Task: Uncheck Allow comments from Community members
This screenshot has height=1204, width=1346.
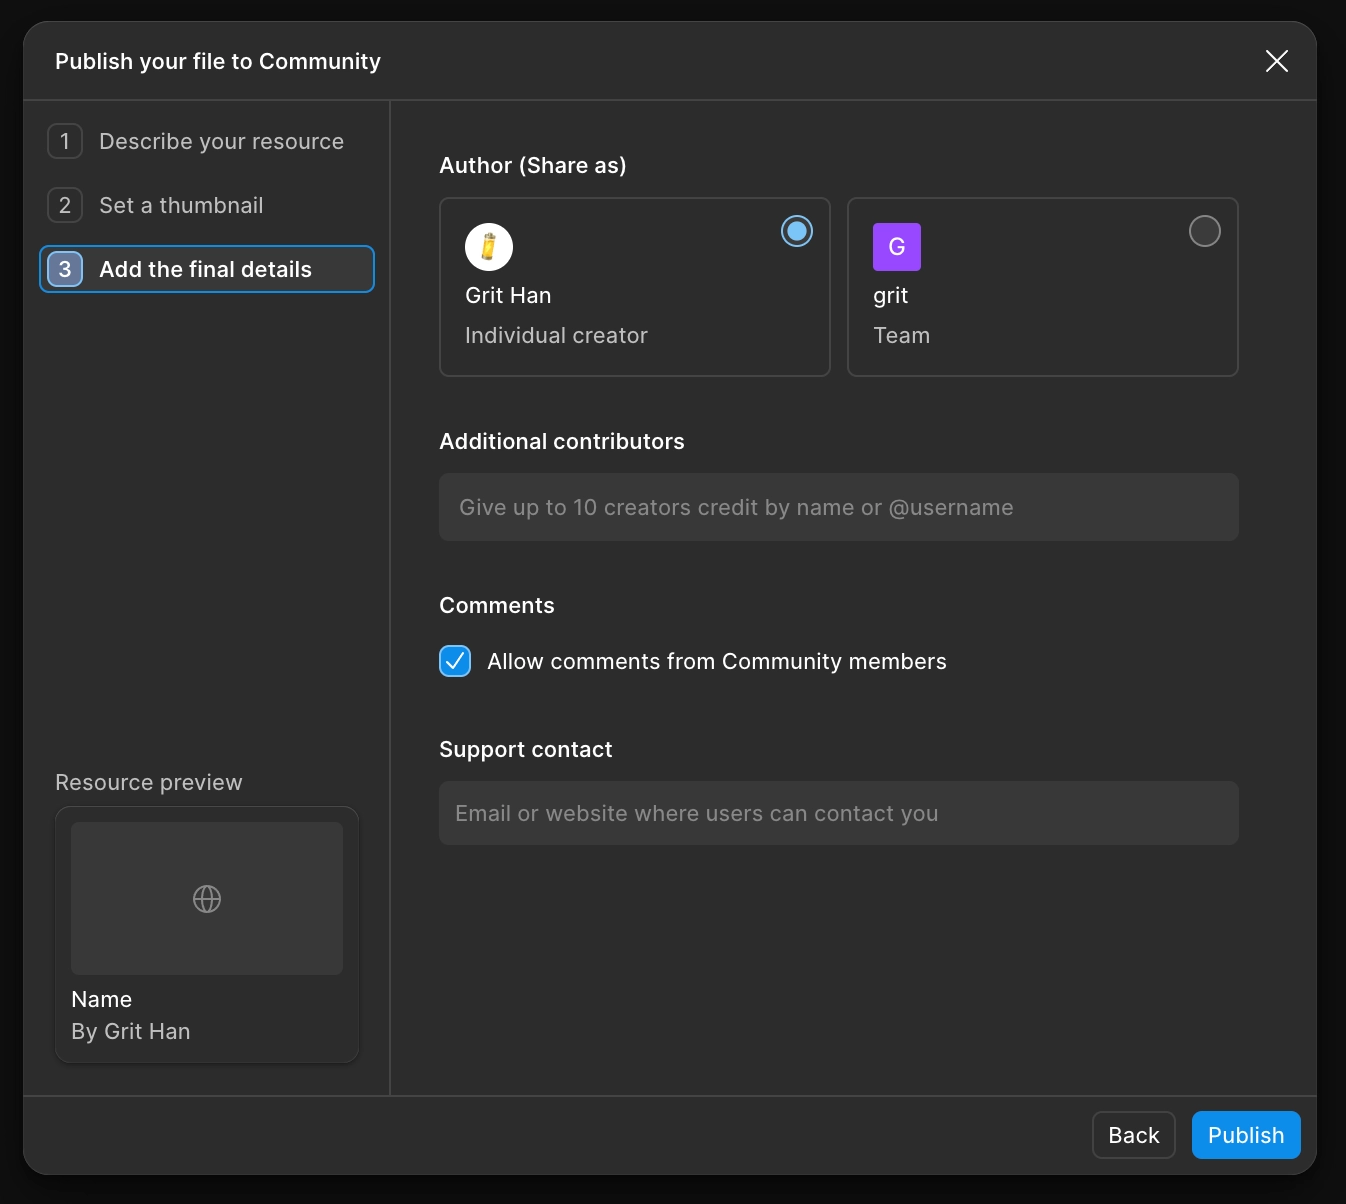Action: 455,661
